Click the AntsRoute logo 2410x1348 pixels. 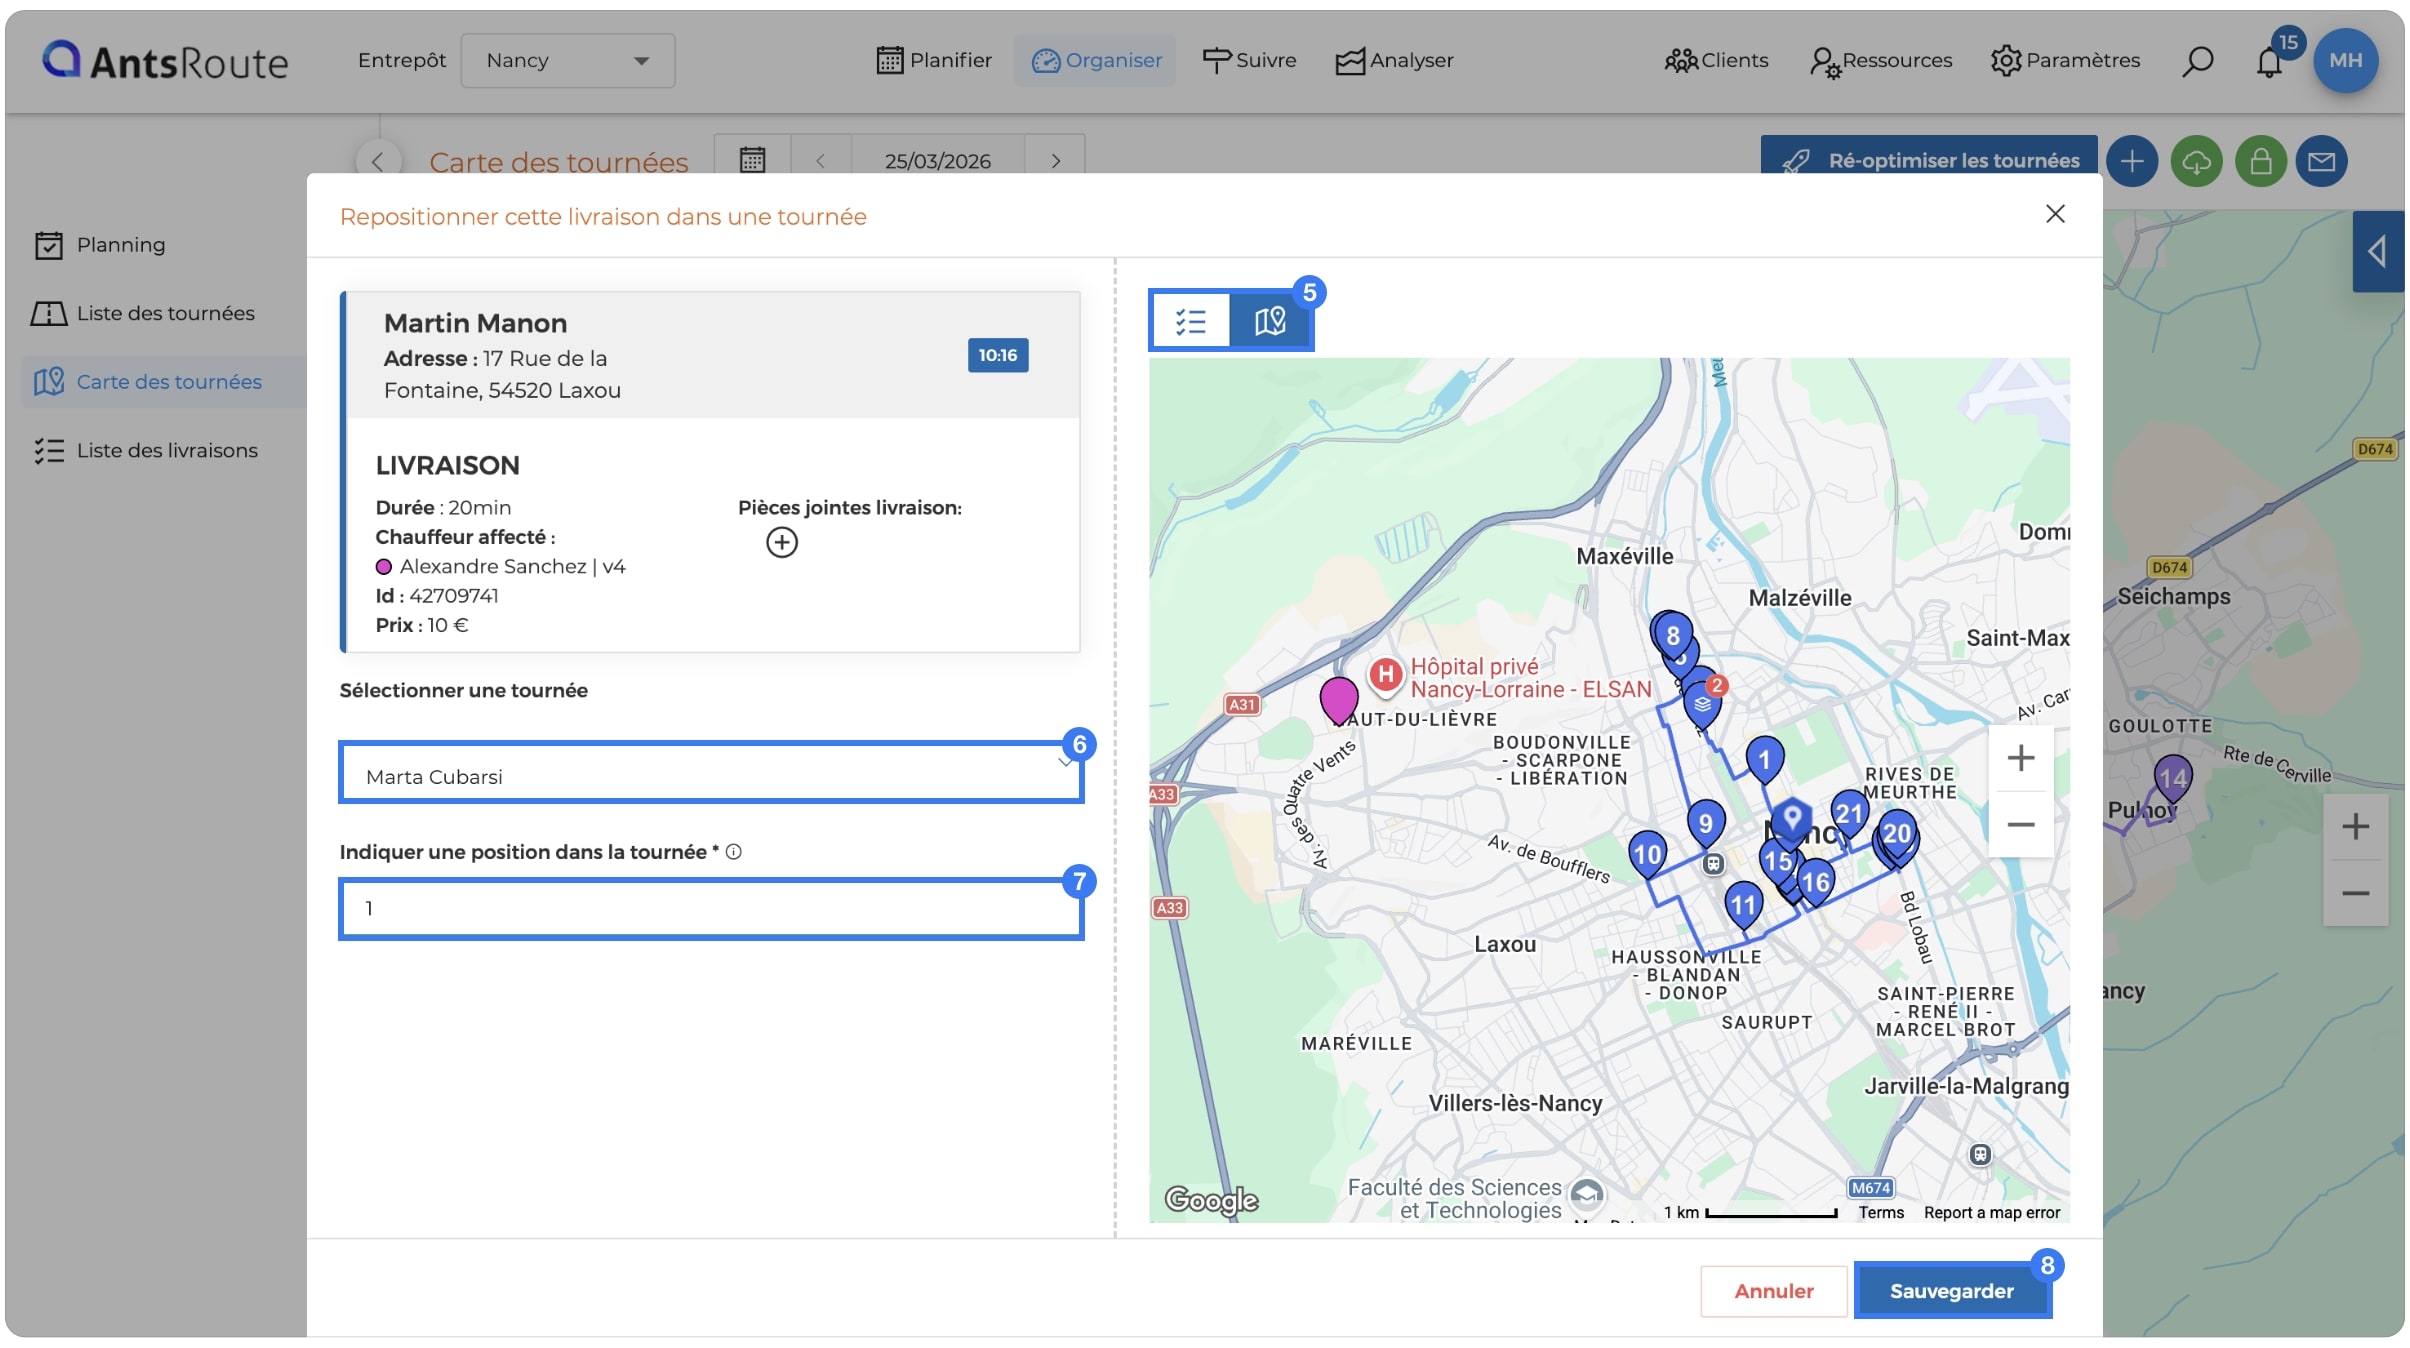165,61
